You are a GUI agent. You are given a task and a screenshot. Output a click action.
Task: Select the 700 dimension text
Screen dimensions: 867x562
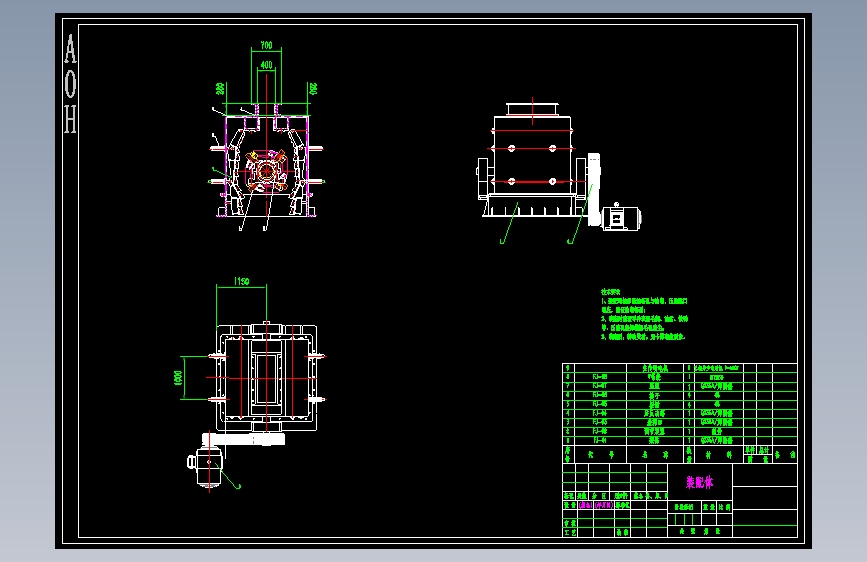tap(267, 45)
